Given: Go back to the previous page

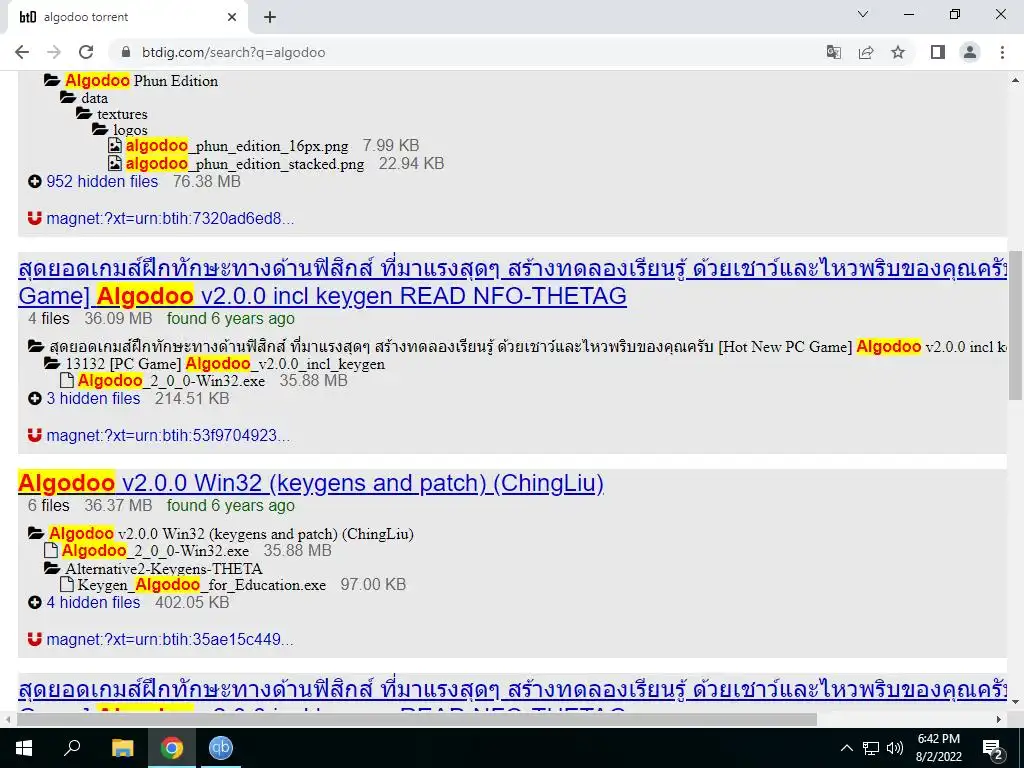Looking at the screenshot, I should tap(22, 52).
